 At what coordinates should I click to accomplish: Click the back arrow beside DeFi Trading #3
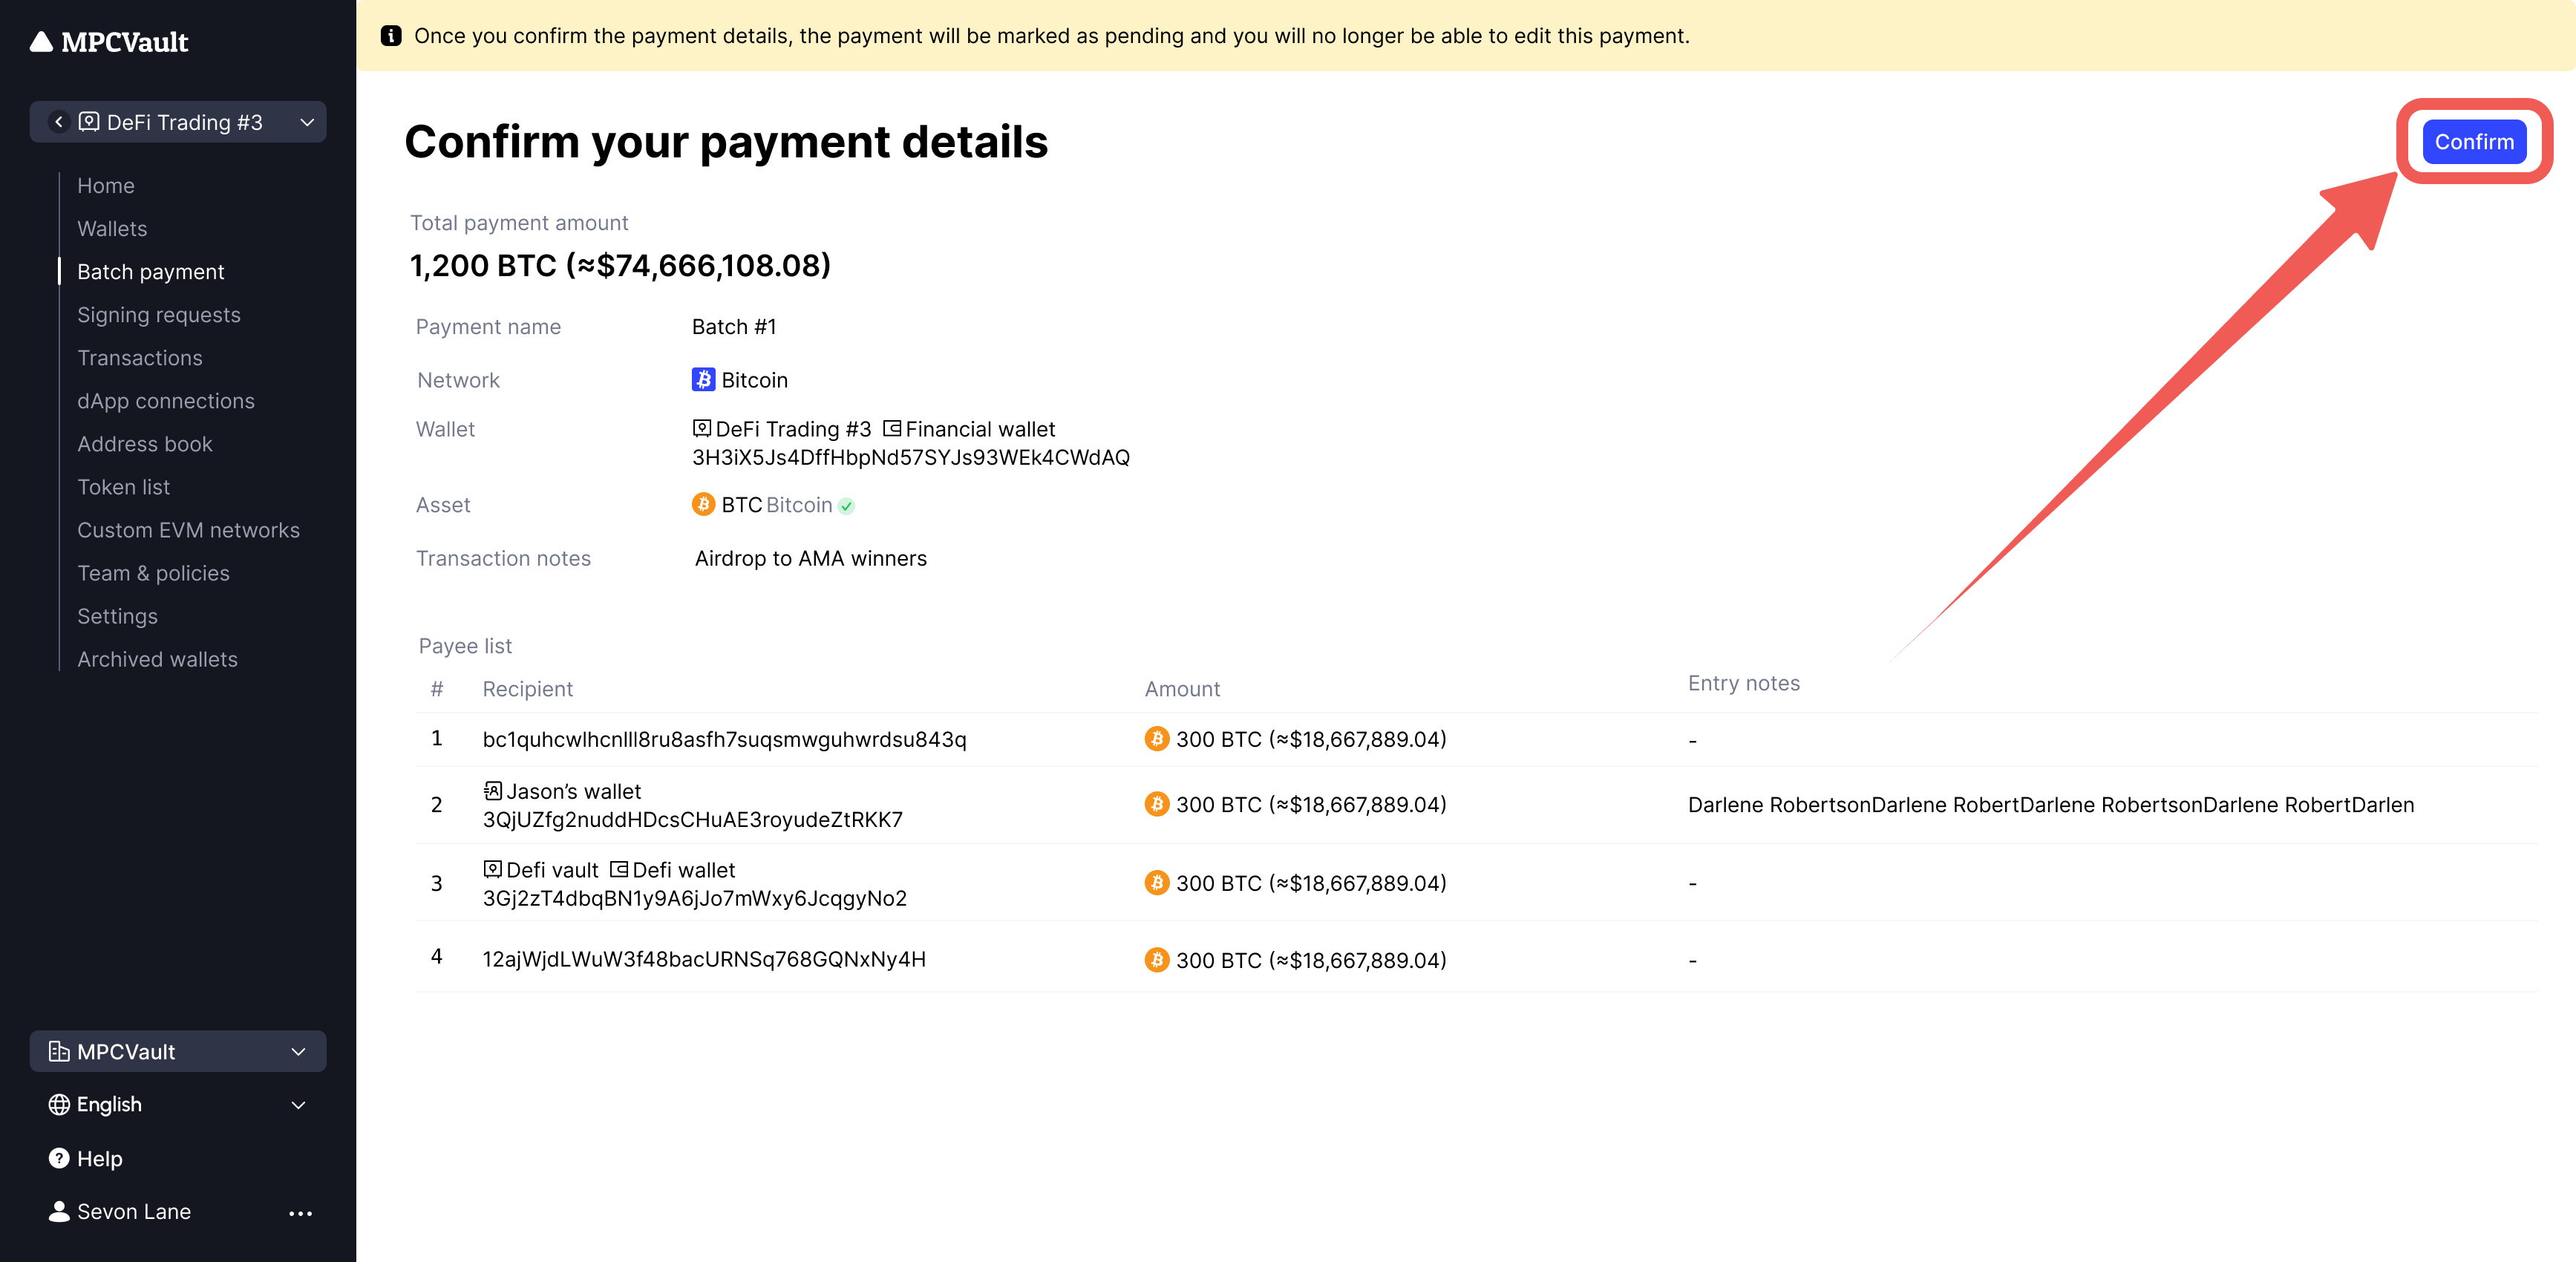coord(59,122)
